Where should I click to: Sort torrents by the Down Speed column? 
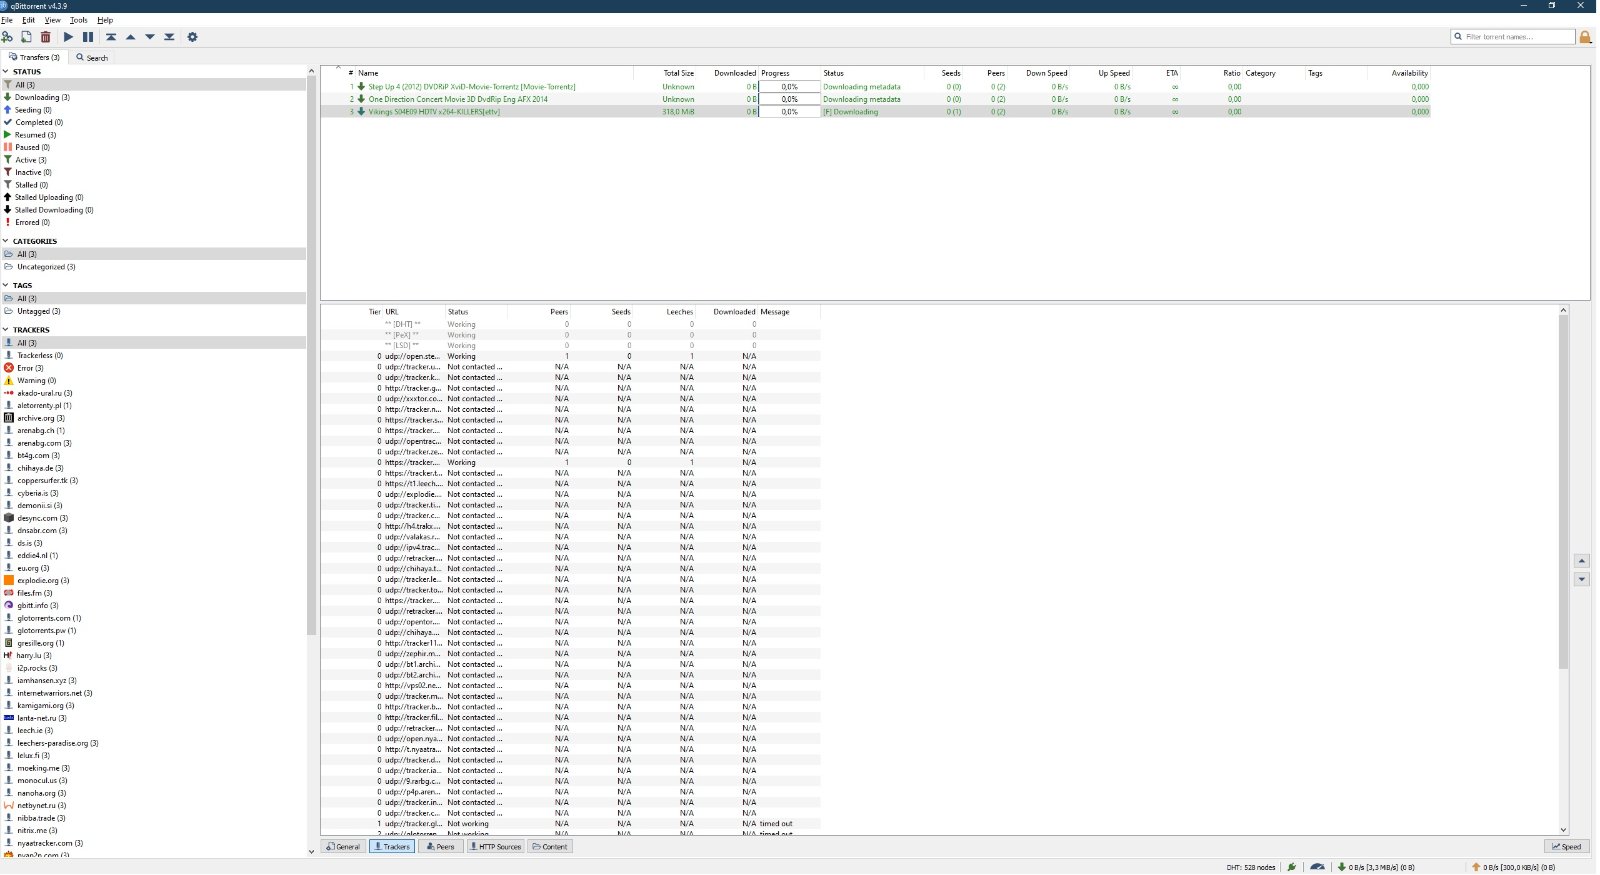coord(1040,73)
